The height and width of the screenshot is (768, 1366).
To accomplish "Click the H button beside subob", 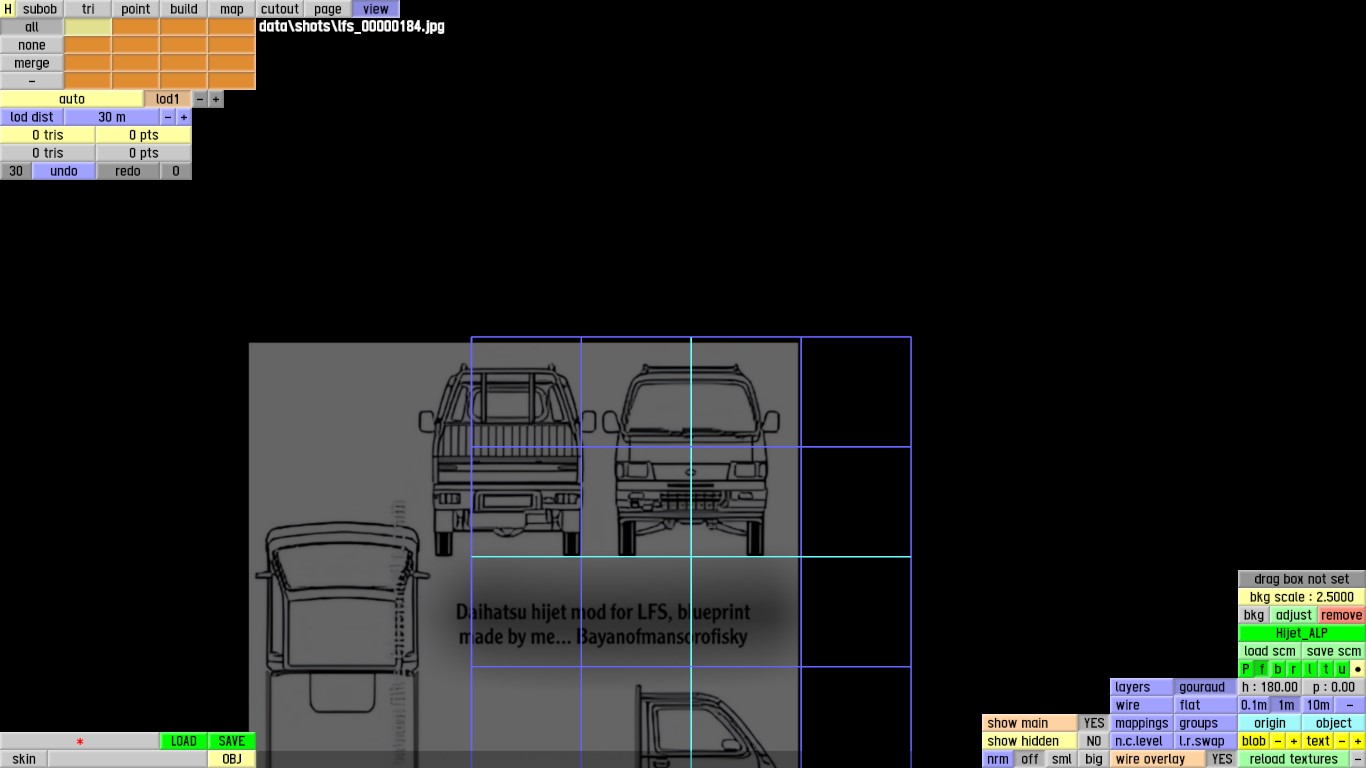I will 8,9.
